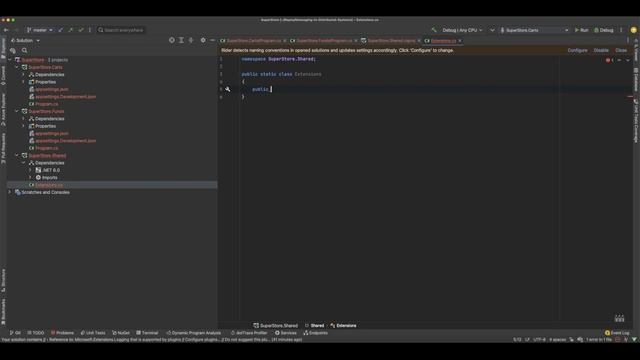Open the Solution explorer settings gear
The height and width of the screenshot is (360, 640).
click(x=203, y=40)
